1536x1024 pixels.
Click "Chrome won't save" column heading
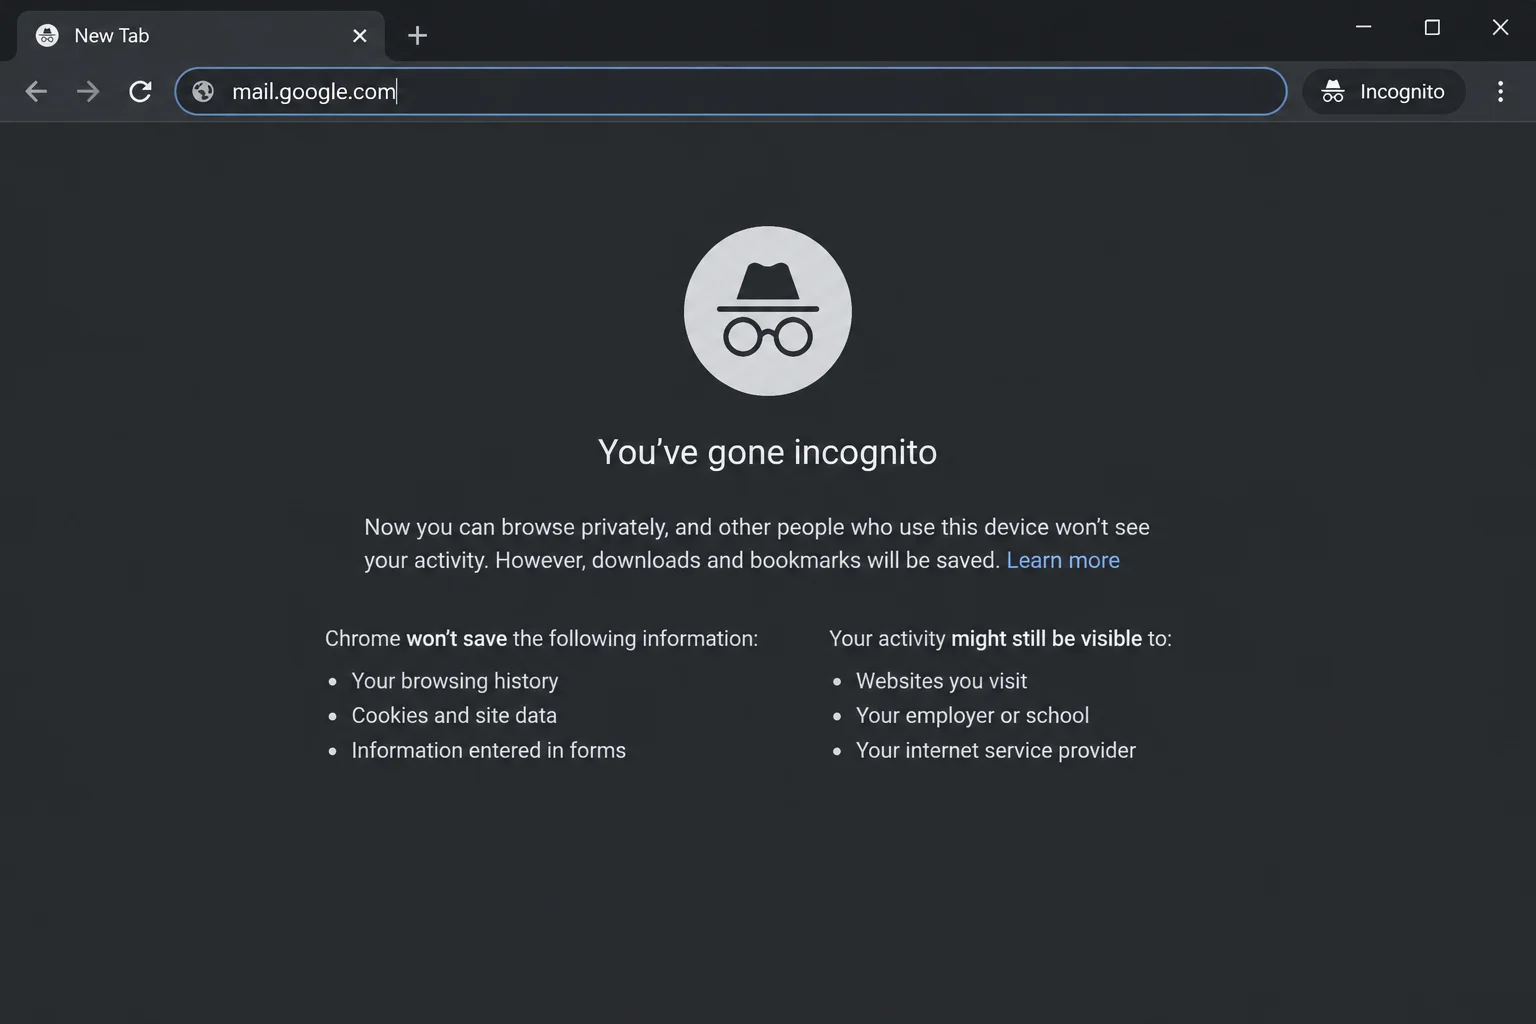(541, 638)
